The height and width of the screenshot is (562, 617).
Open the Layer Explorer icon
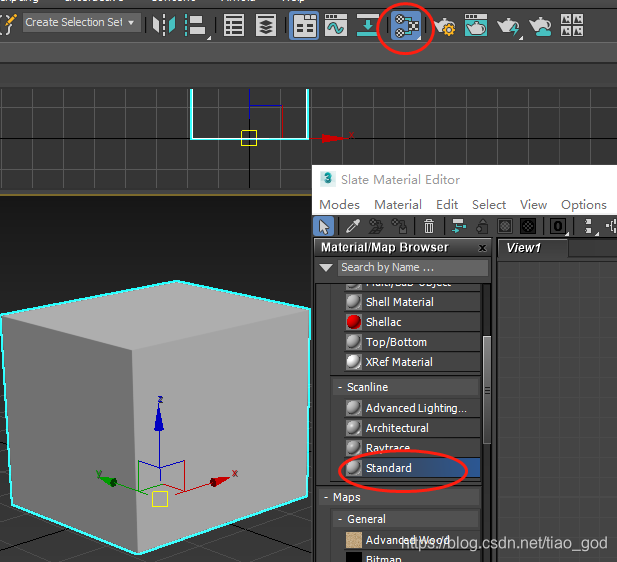tap(266, 26)
